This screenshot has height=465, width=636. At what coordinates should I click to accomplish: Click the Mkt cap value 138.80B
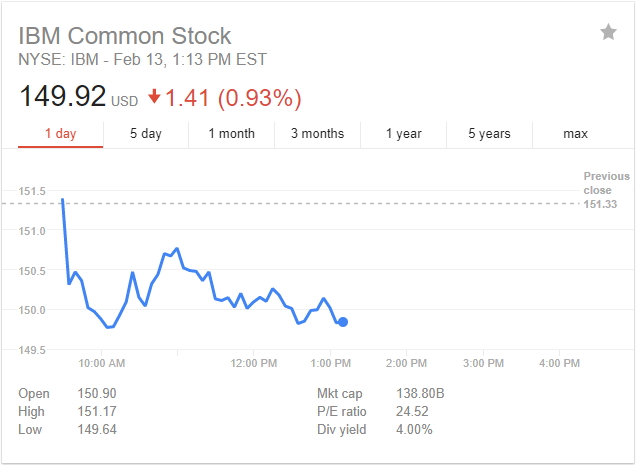422,394
